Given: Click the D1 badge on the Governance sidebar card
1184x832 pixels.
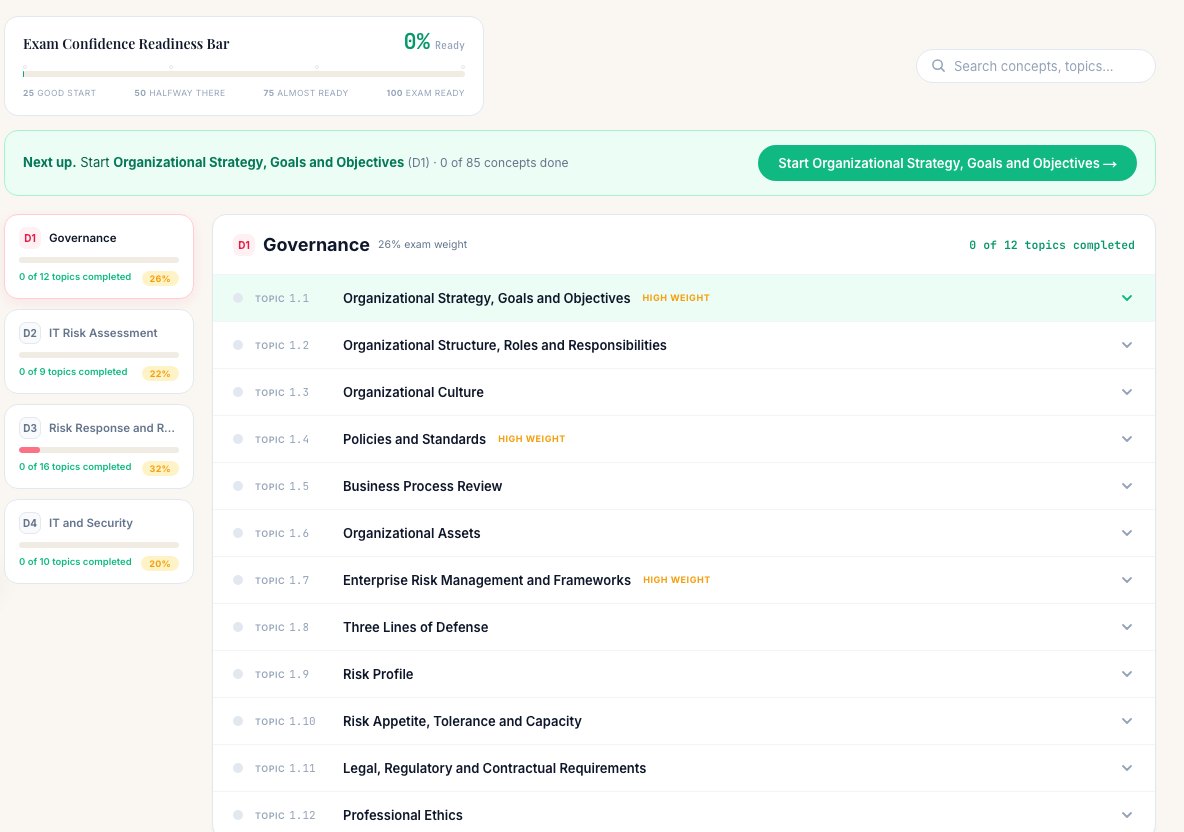Looking at the screenshot, I should [30, 238].
